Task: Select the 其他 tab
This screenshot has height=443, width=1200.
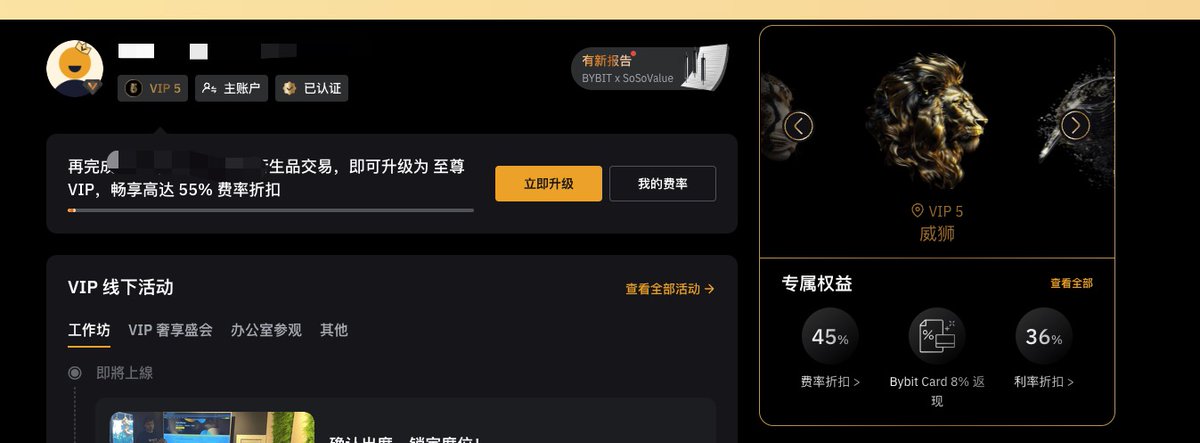Action: click(x=334, y=330)
